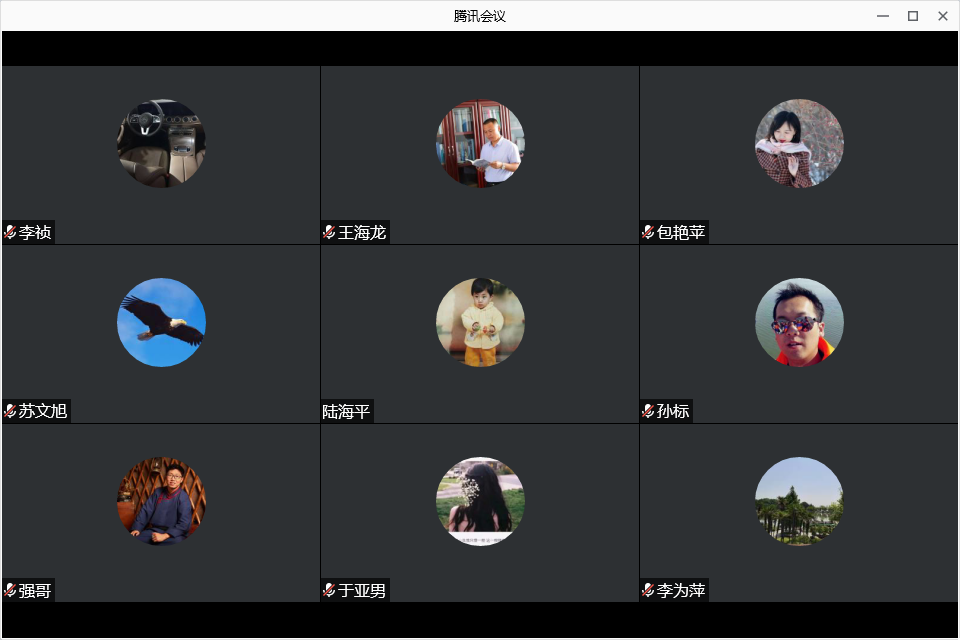Click 李为萍's muted mic icon
The width and height of the screenshot is (960, 640).
648,590
